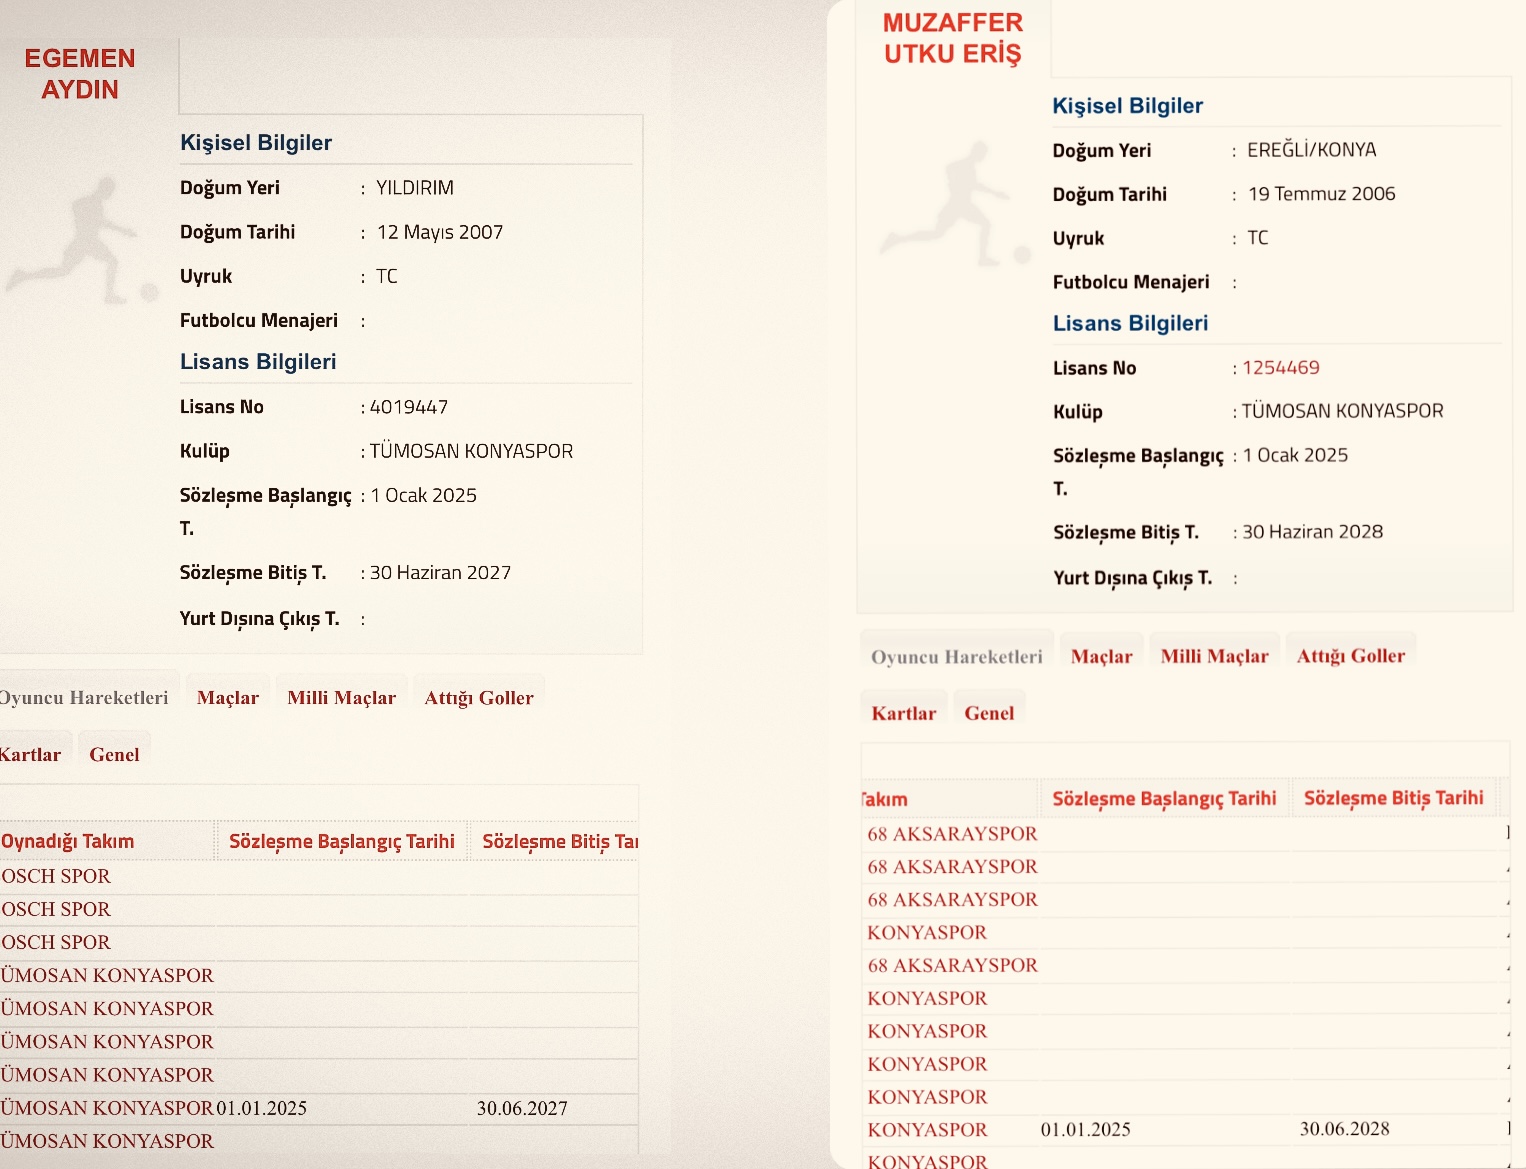The width and height of the screenshot is (1526, 1169).
Task: Click contract end value 30 Haziran 2028
Action: [1313, 532]
